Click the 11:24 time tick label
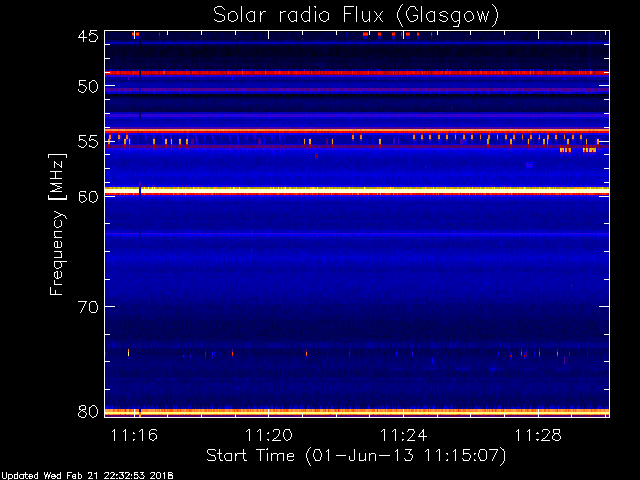640x480 pixels. pos(403,435)
